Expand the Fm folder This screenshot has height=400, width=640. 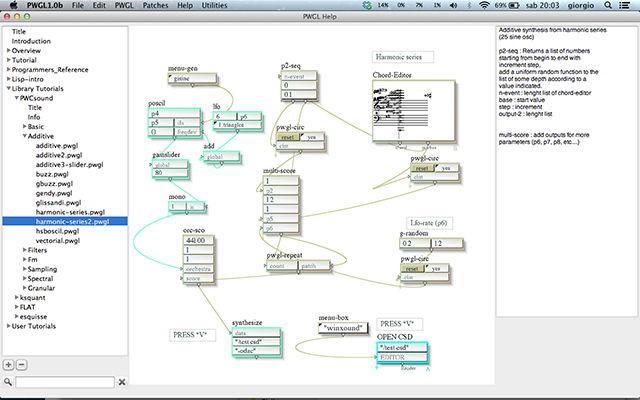24,259
